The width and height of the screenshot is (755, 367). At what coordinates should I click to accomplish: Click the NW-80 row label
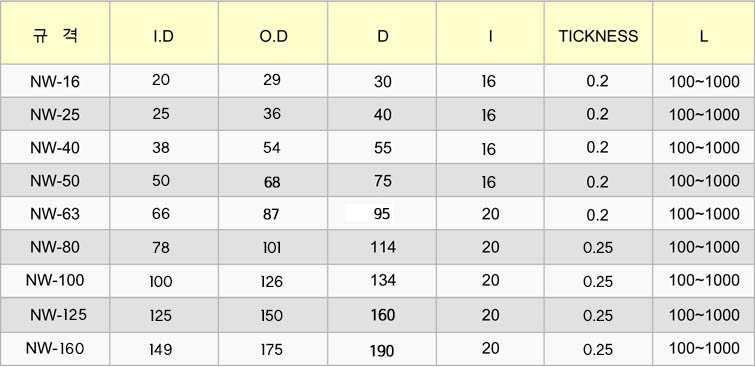pos(55,247)
